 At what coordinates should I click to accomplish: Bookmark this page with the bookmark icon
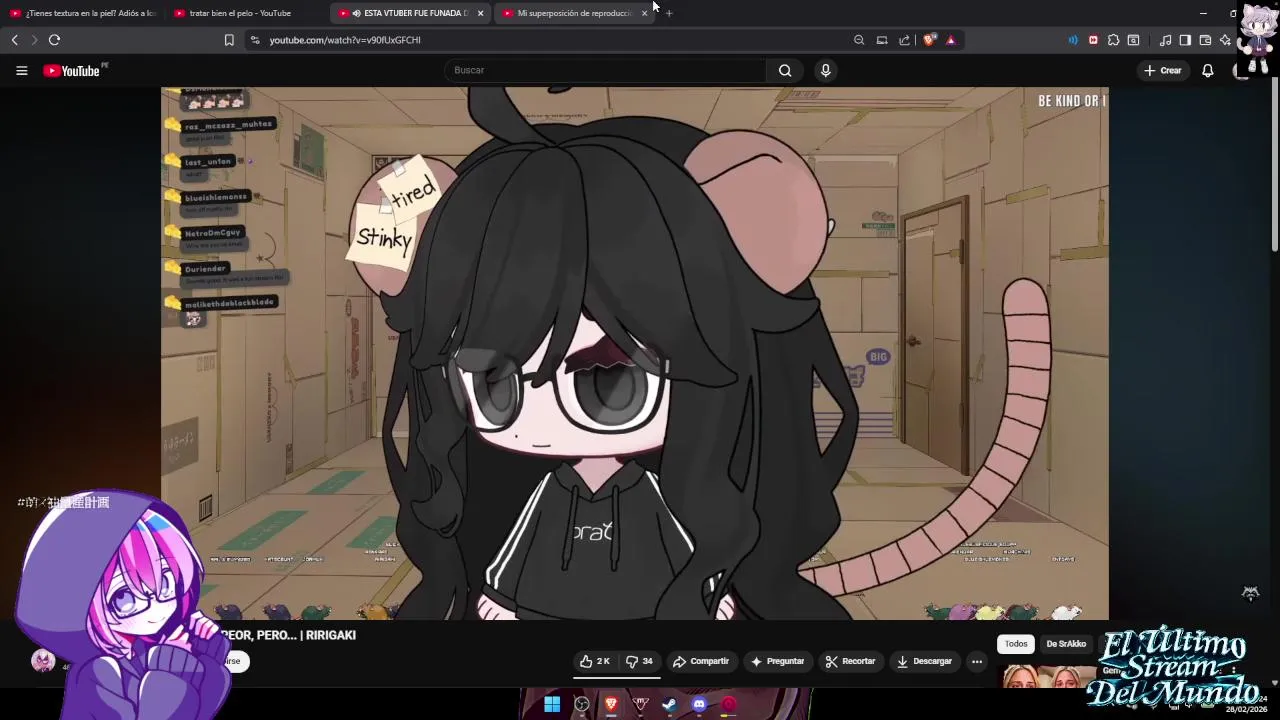[229, 40]
